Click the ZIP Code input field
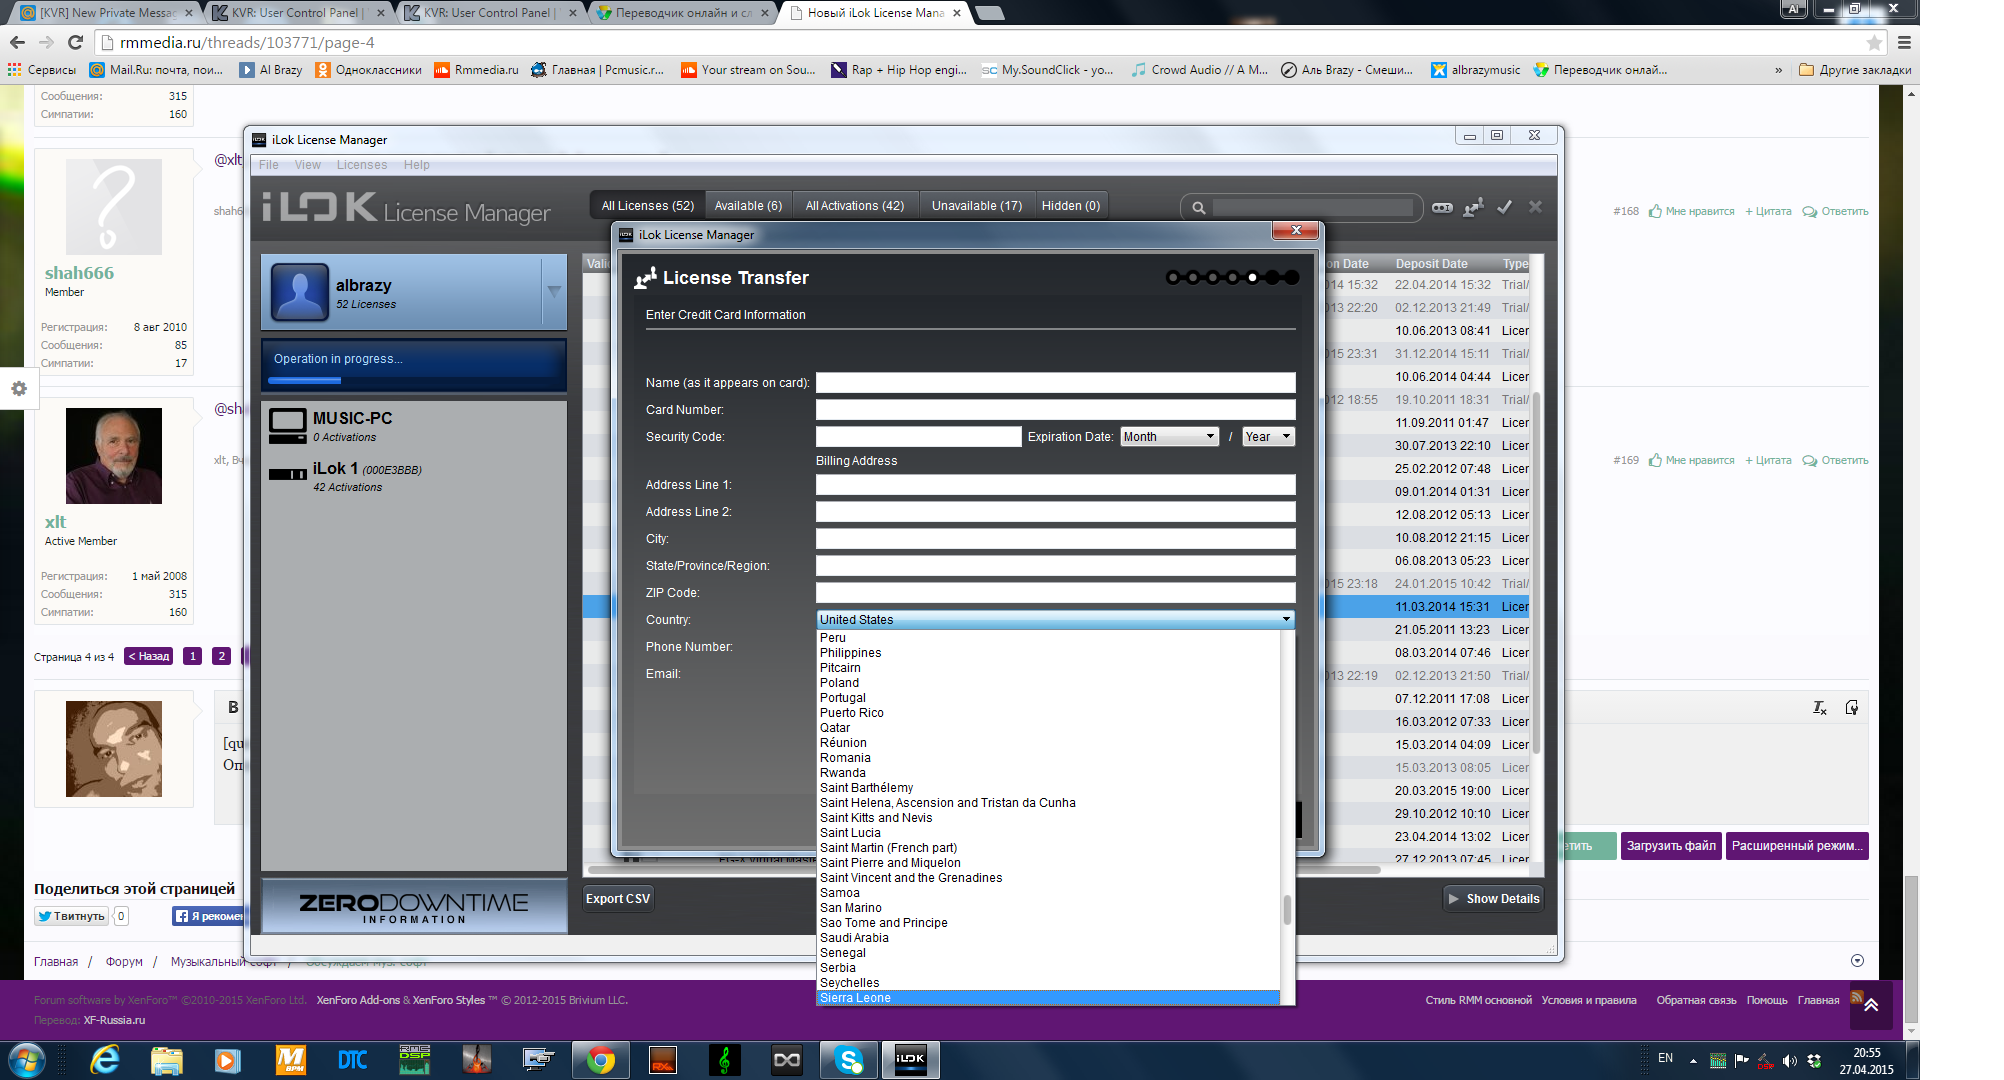Viewport: 2004px width, 1080px height. (x=1055, y=593)
